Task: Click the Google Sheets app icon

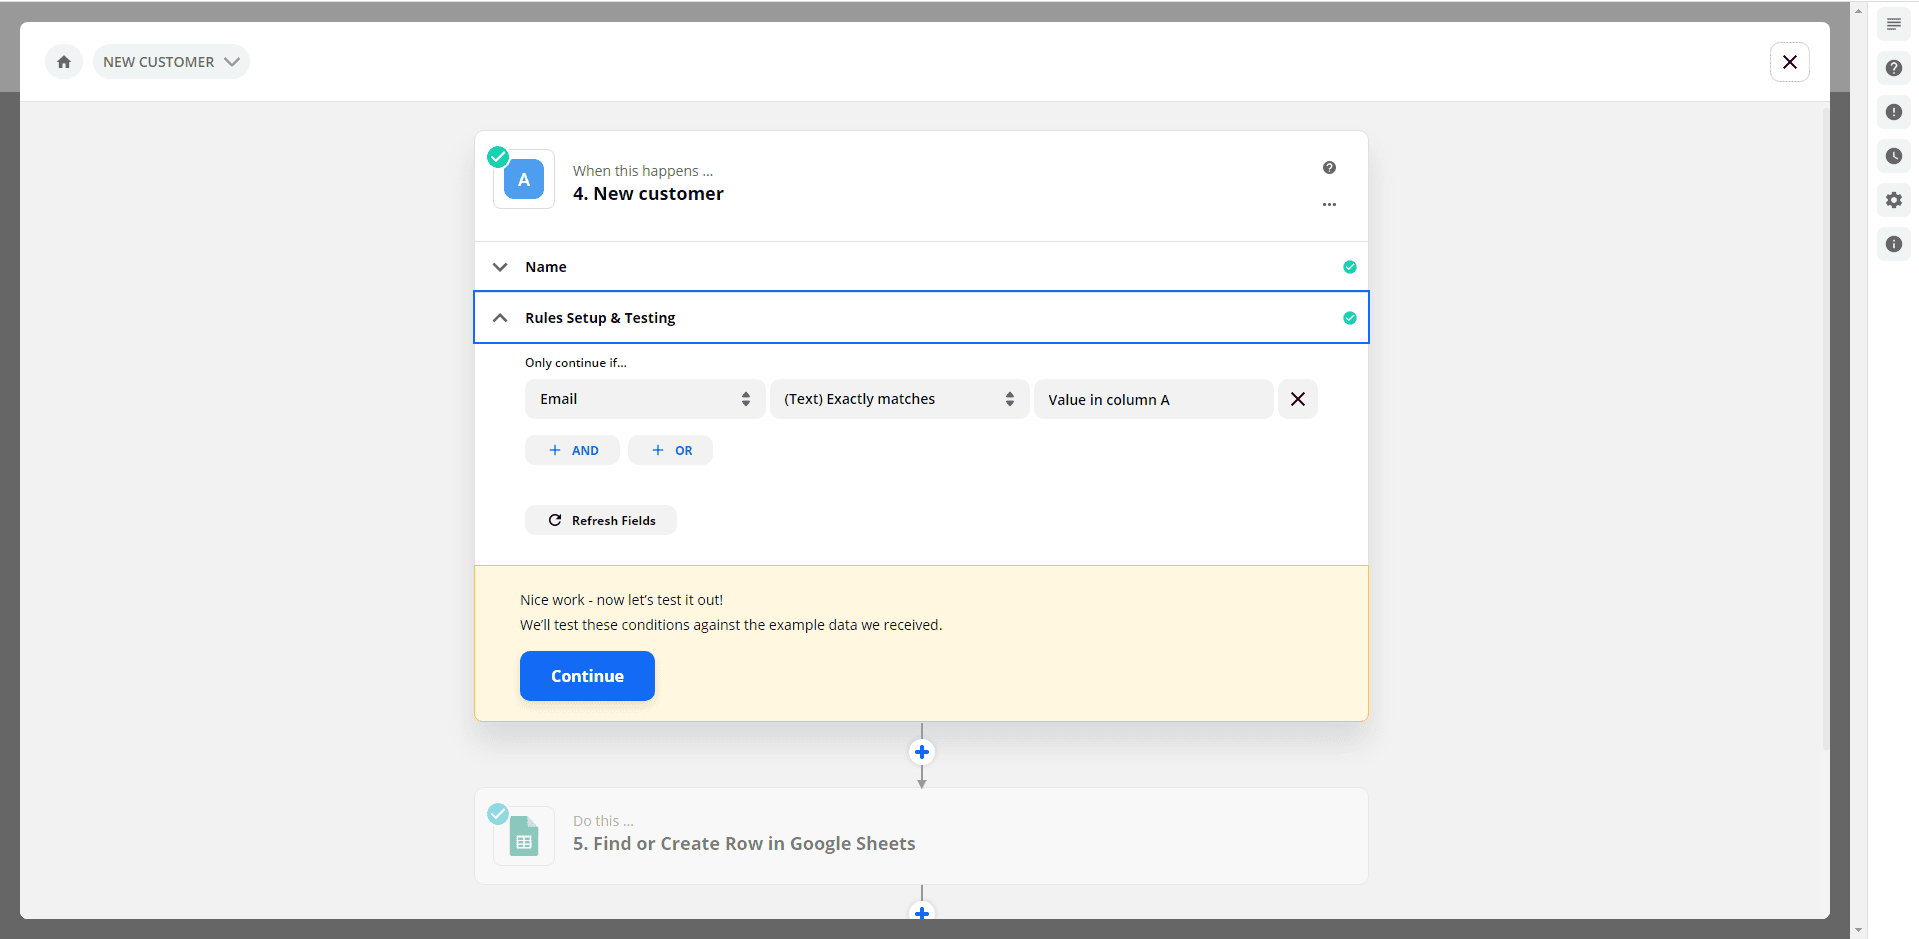Action: [524, 836]
